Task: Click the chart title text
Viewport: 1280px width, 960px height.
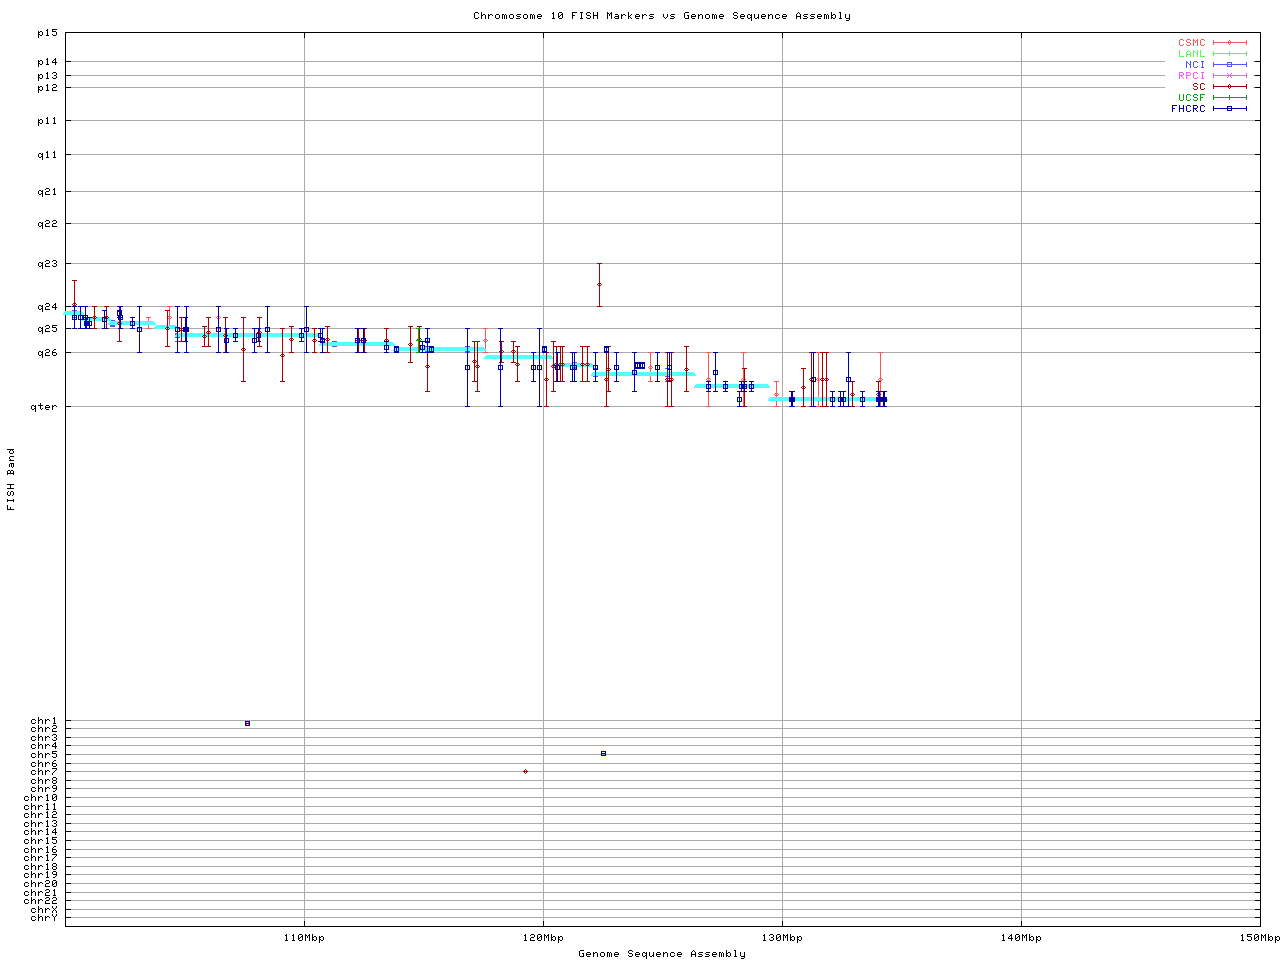Action: tap(662, 16)
